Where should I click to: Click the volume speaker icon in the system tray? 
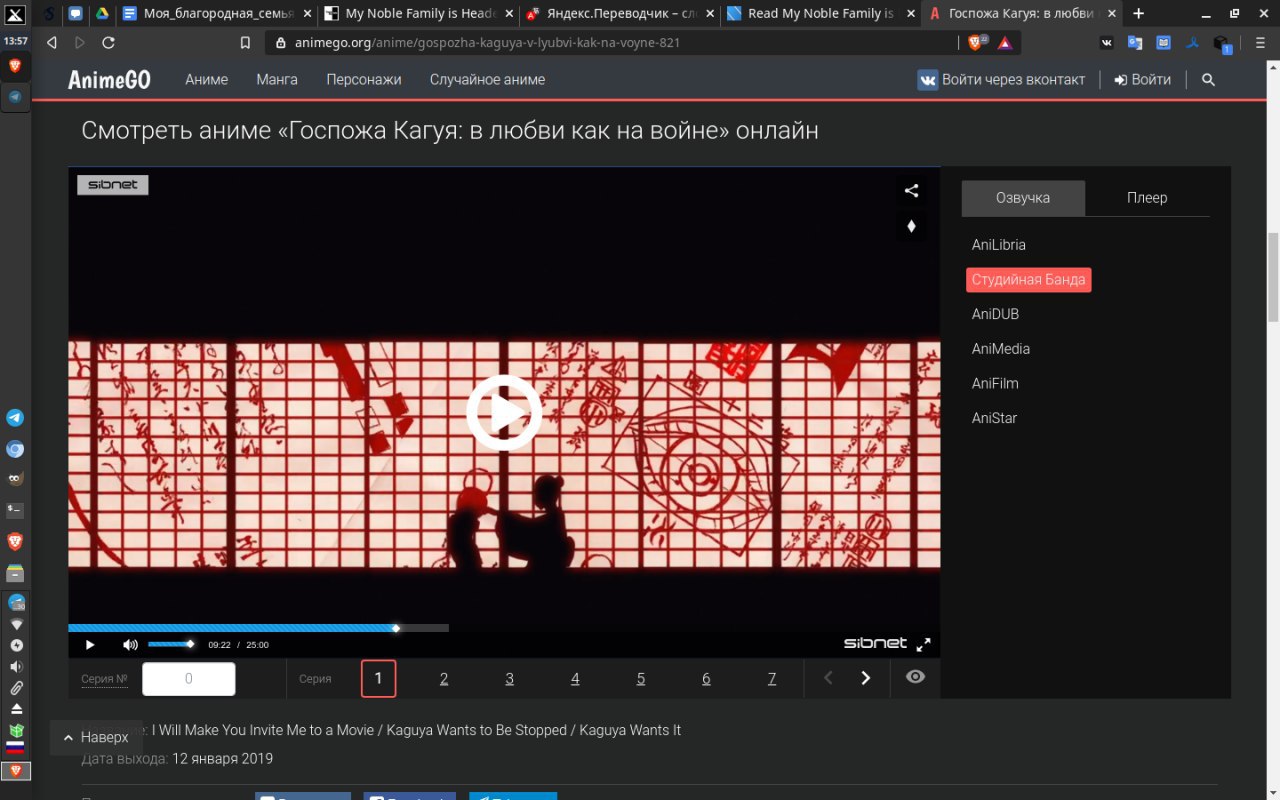(16, 667)
